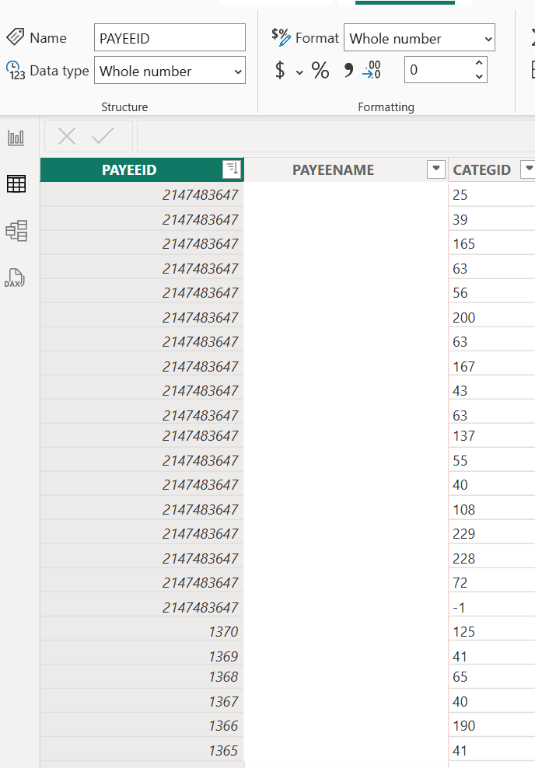This screenshot has width=535, height=768.
Task: Click the formula bar input
Action: (x=336, y=136)
